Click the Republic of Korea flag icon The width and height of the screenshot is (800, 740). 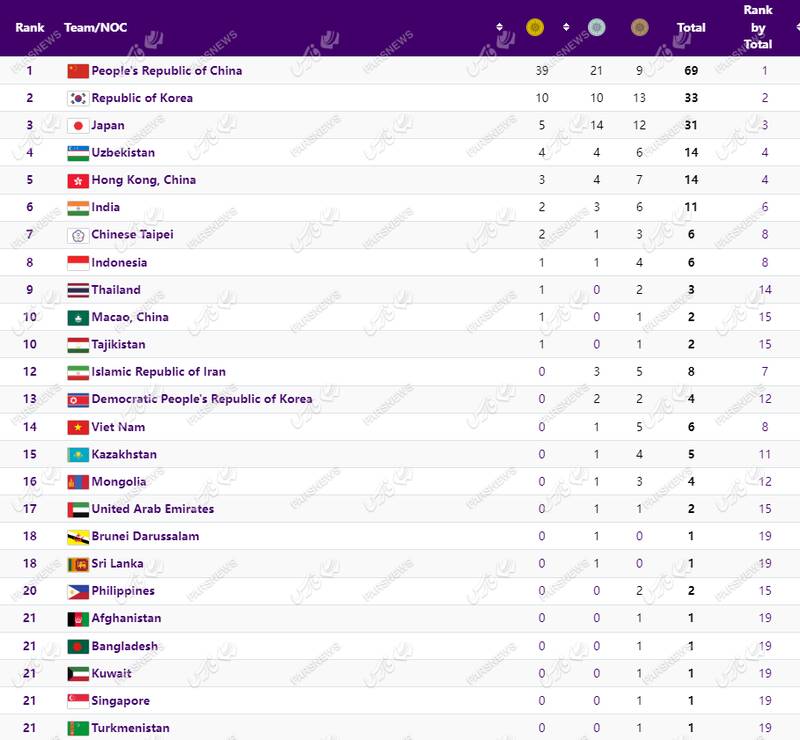click(78, 98)
